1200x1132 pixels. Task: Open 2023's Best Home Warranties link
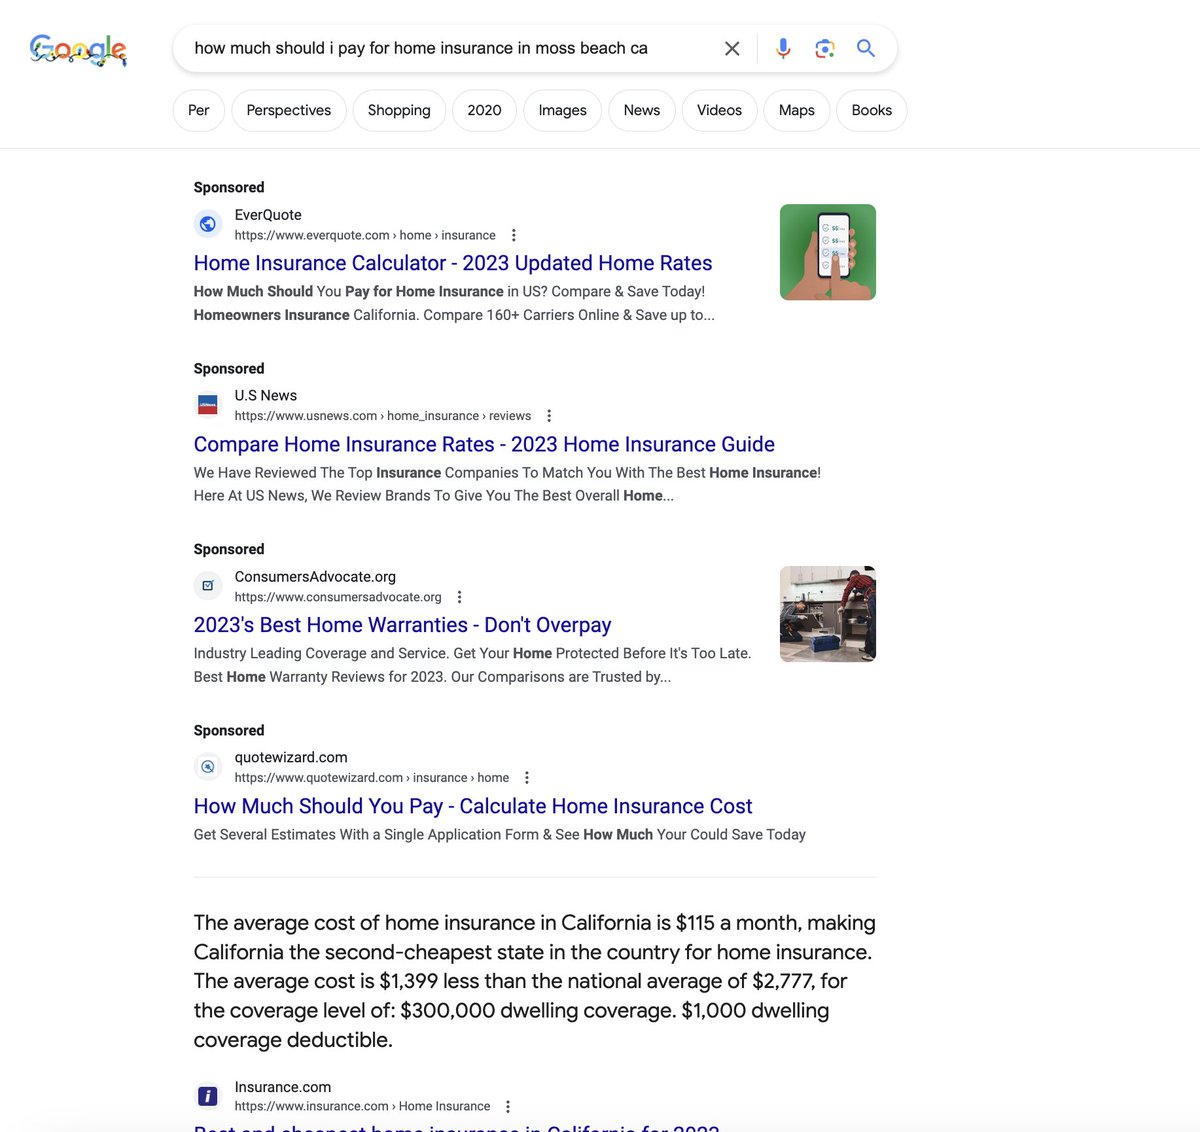pyautogui.click(x=402, y=625)
